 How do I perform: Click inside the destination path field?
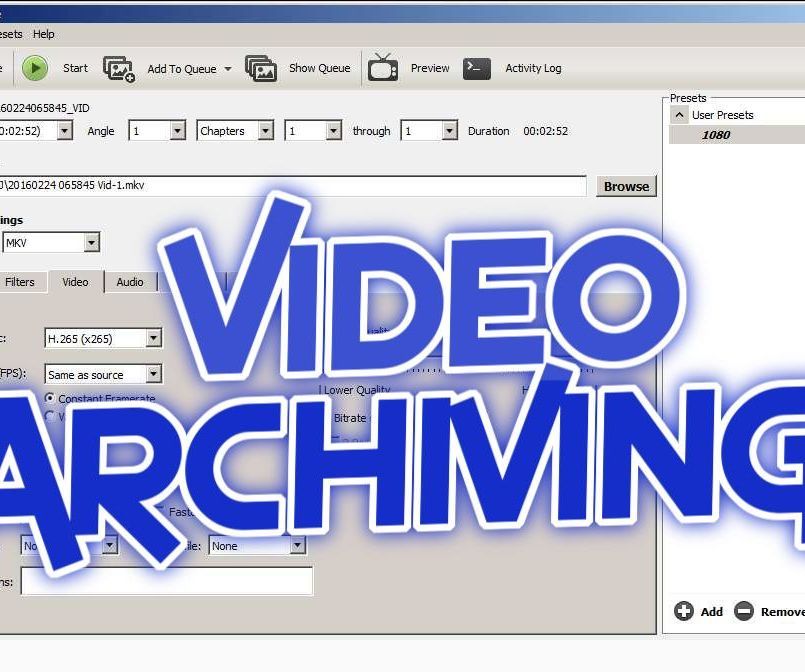pyautogui.click(x=300, y=186)
